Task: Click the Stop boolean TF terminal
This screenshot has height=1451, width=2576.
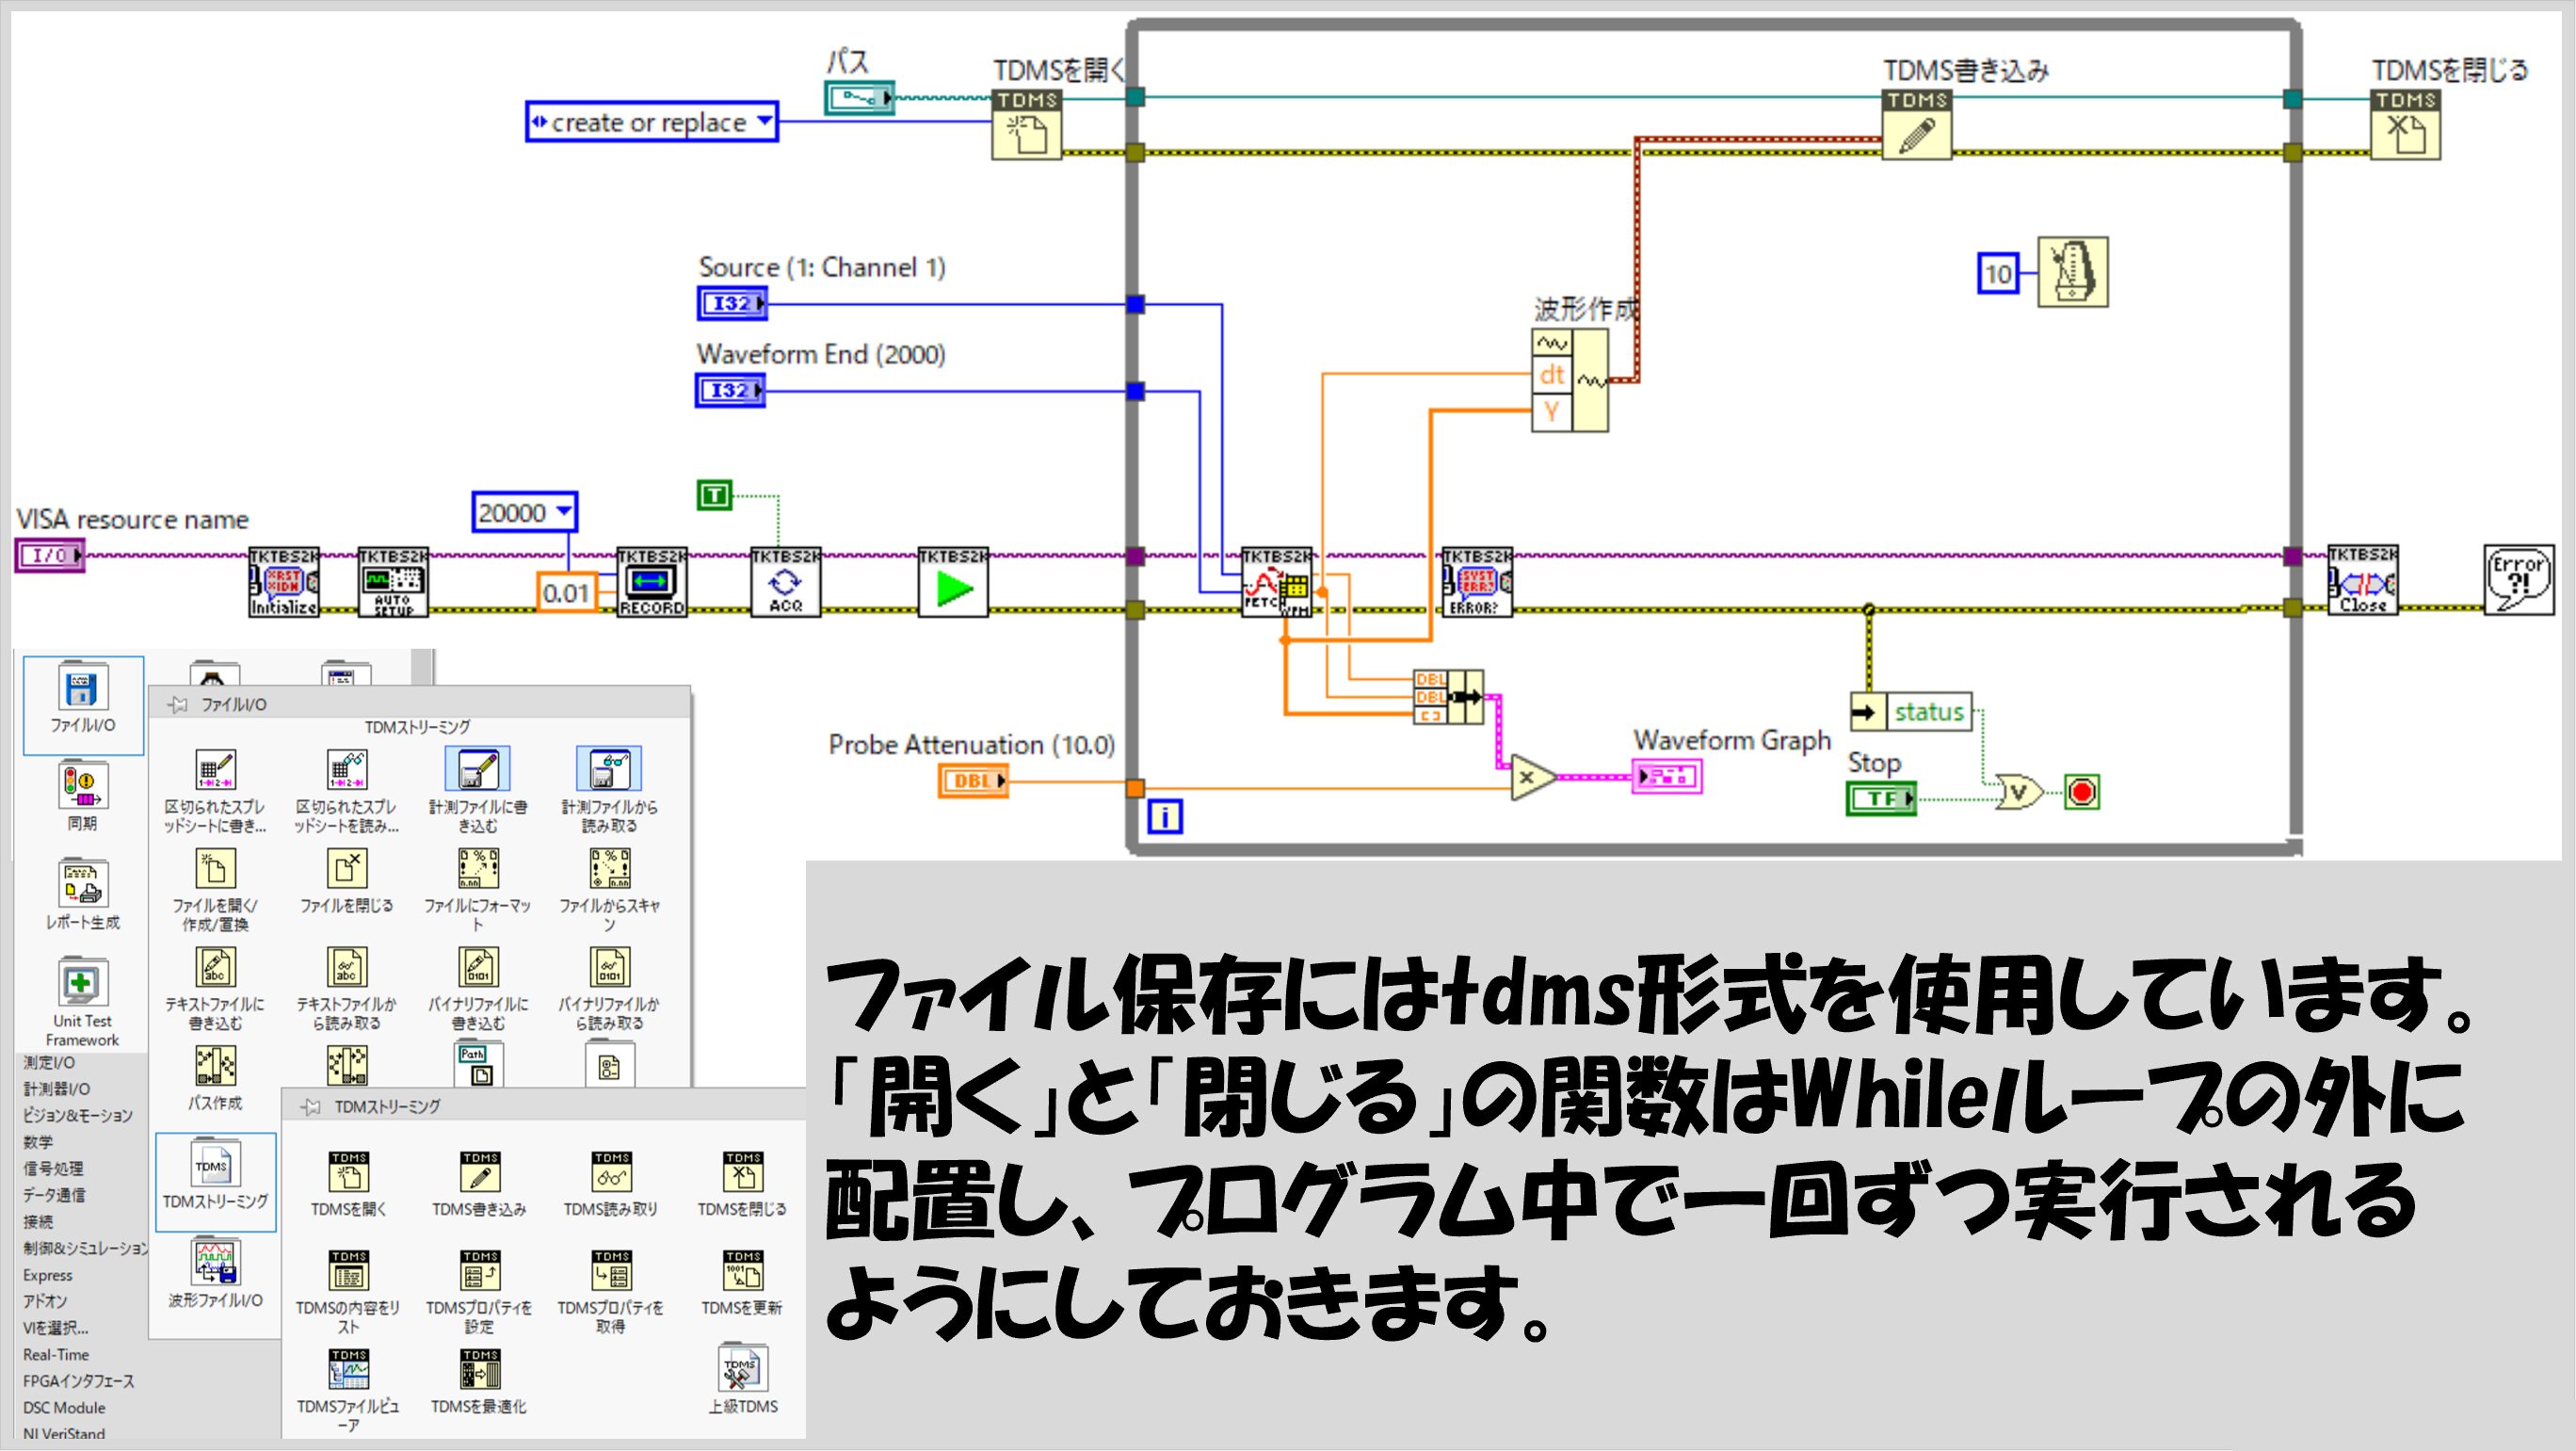Action: (1881, 798)
